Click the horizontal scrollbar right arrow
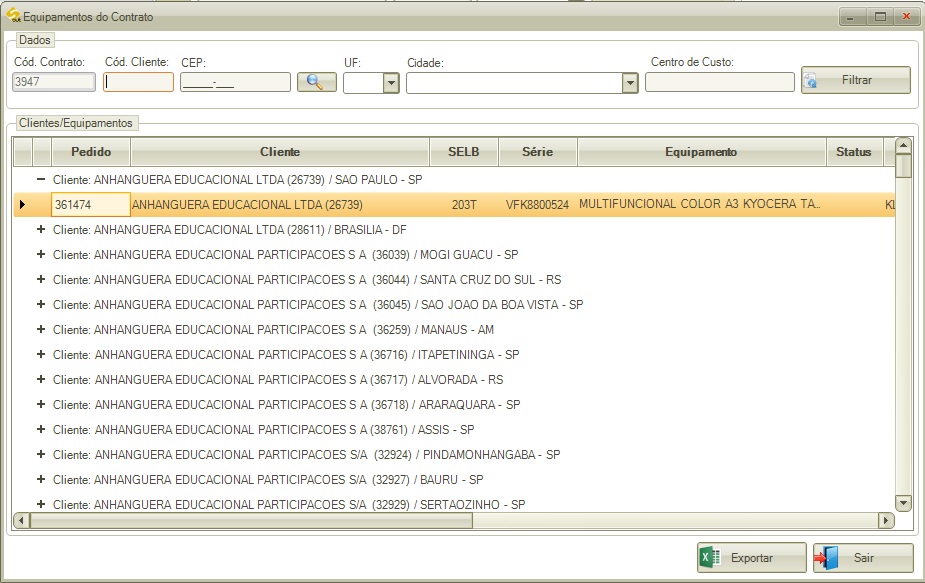This screenshot has height=583, width=925. [886, 520]
